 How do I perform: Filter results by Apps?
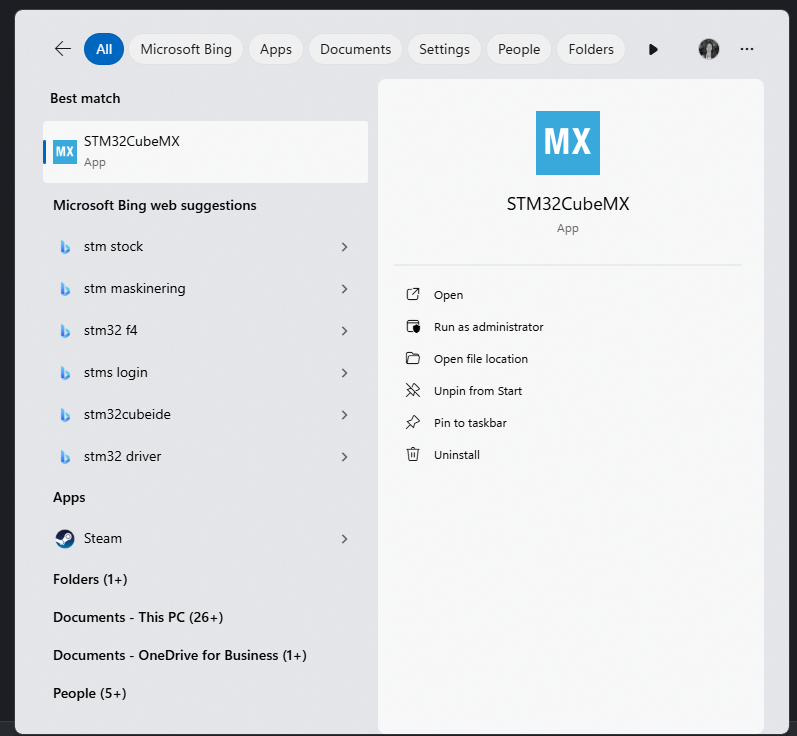pos(275,49)
